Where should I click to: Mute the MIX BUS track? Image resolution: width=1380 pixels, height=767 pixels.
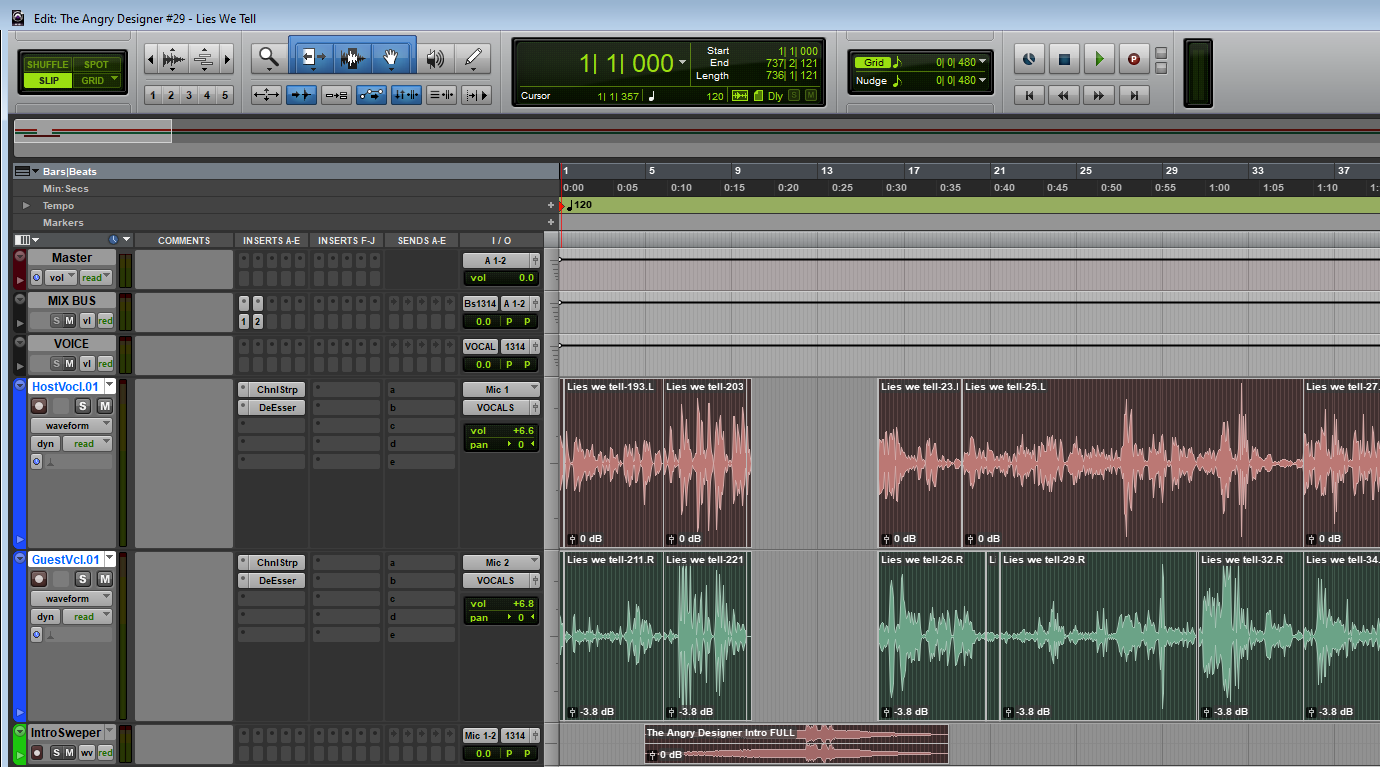pos(69,320)
